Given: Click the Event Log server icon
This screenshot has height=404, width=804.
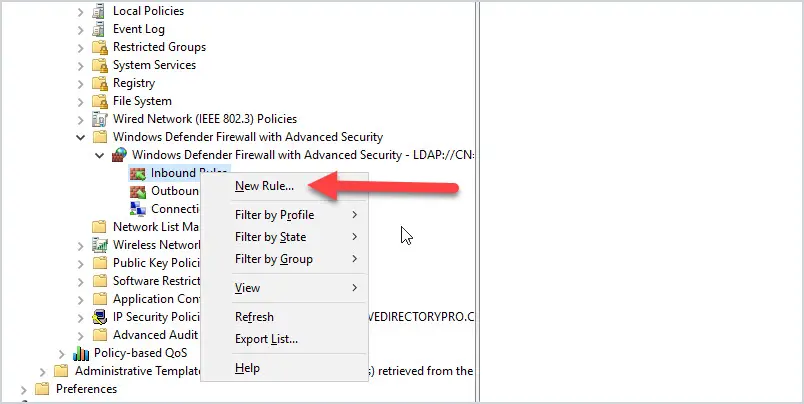Looking at the screenshot, I should pyautogui.click(x=98, y=29).
